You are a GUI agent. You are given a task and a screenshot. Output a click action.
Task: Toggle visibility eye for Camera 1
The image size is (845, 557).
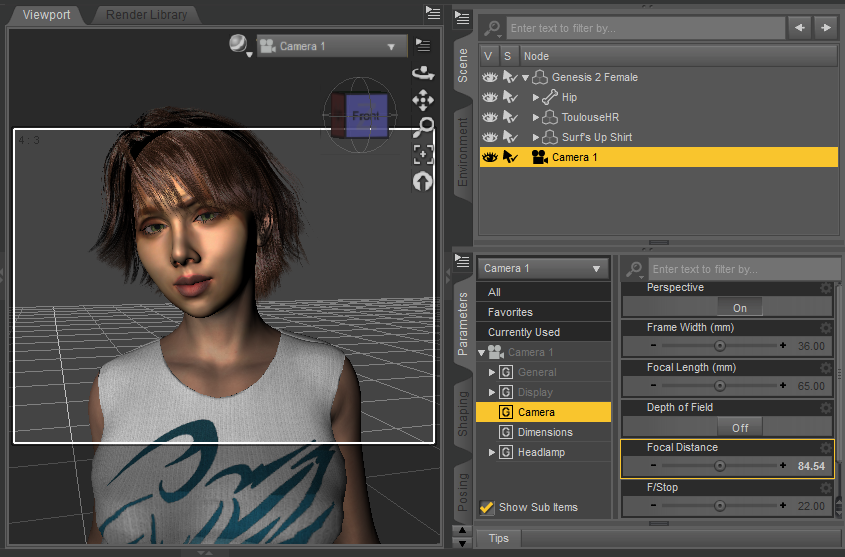(489, 157)
